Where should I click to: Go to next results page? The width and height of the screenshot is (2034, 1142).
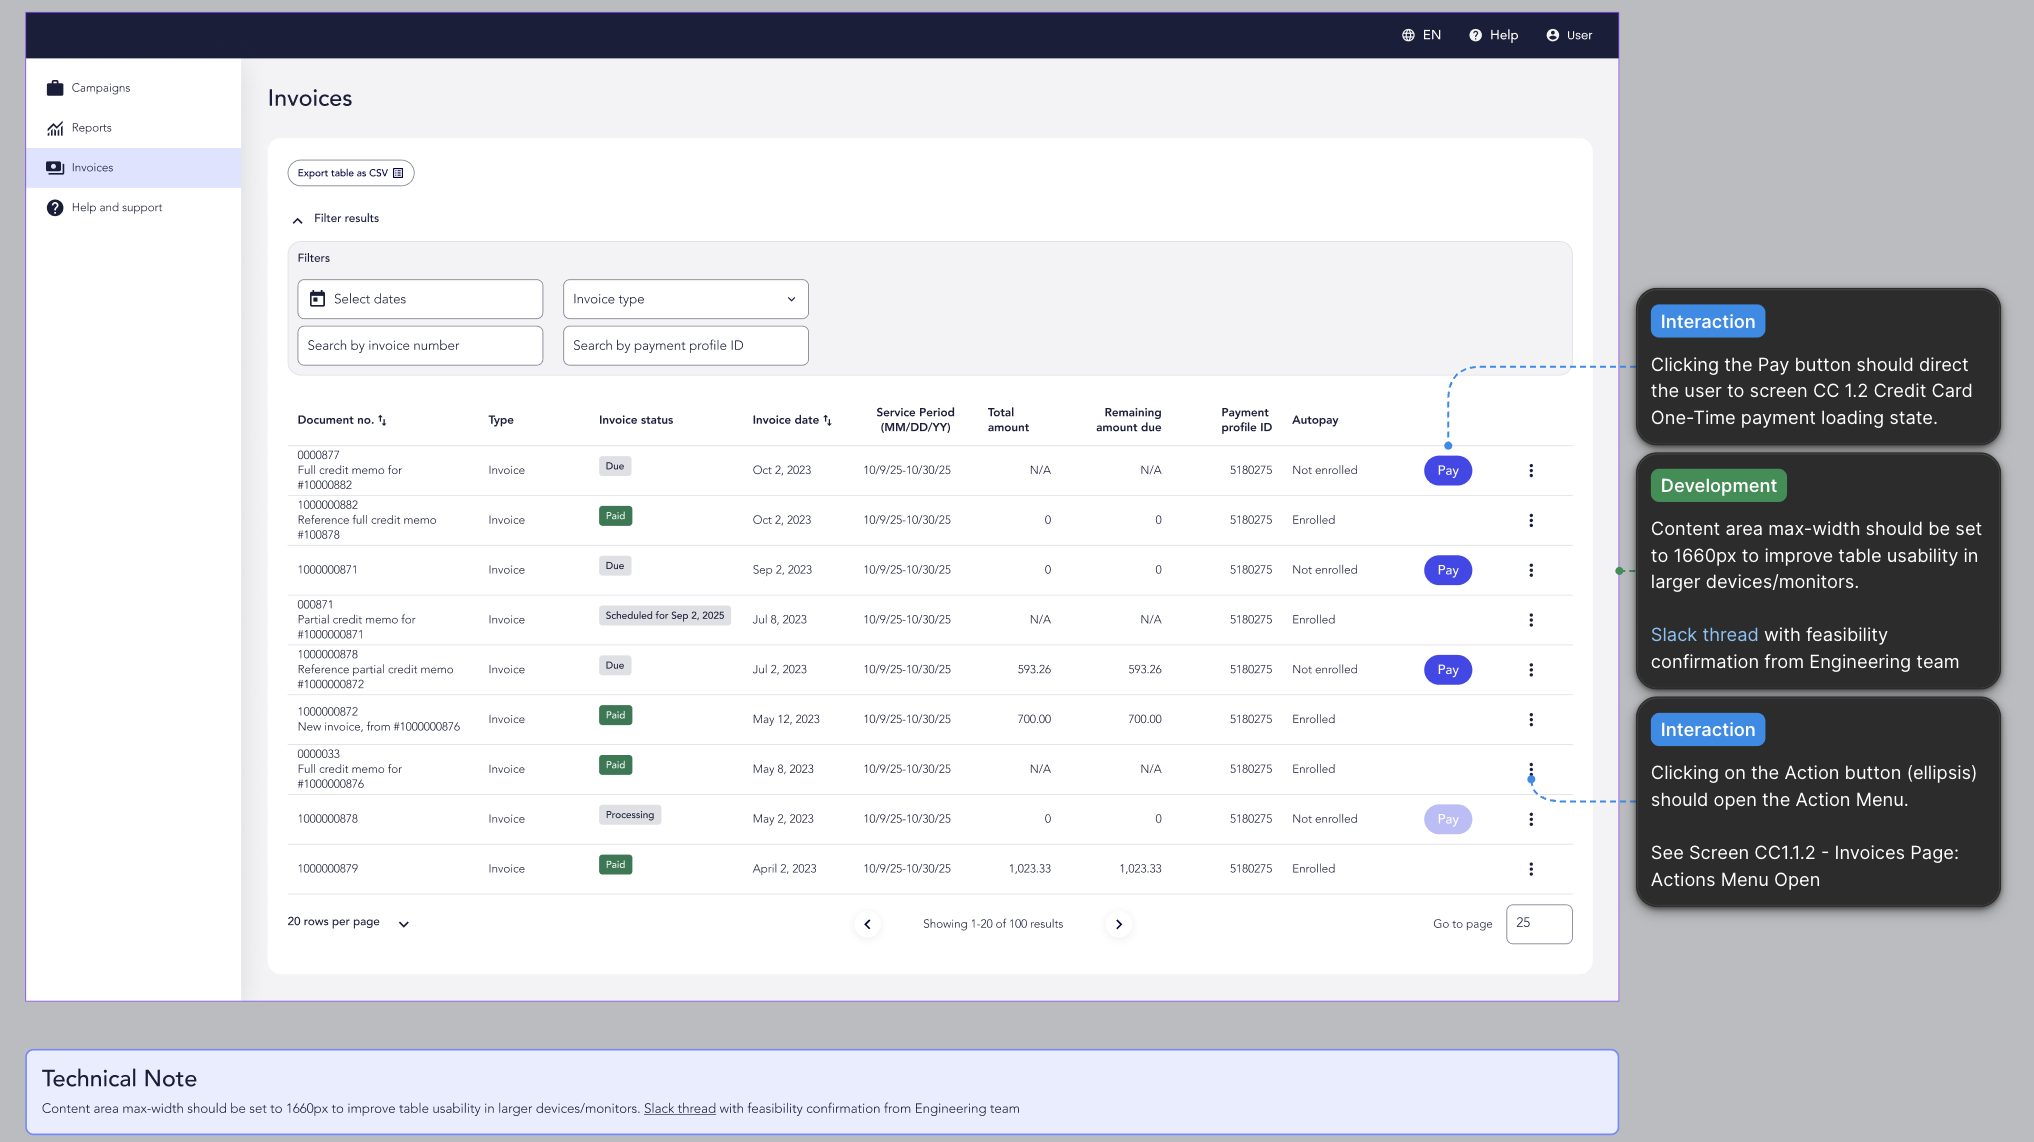point(1118,925)
